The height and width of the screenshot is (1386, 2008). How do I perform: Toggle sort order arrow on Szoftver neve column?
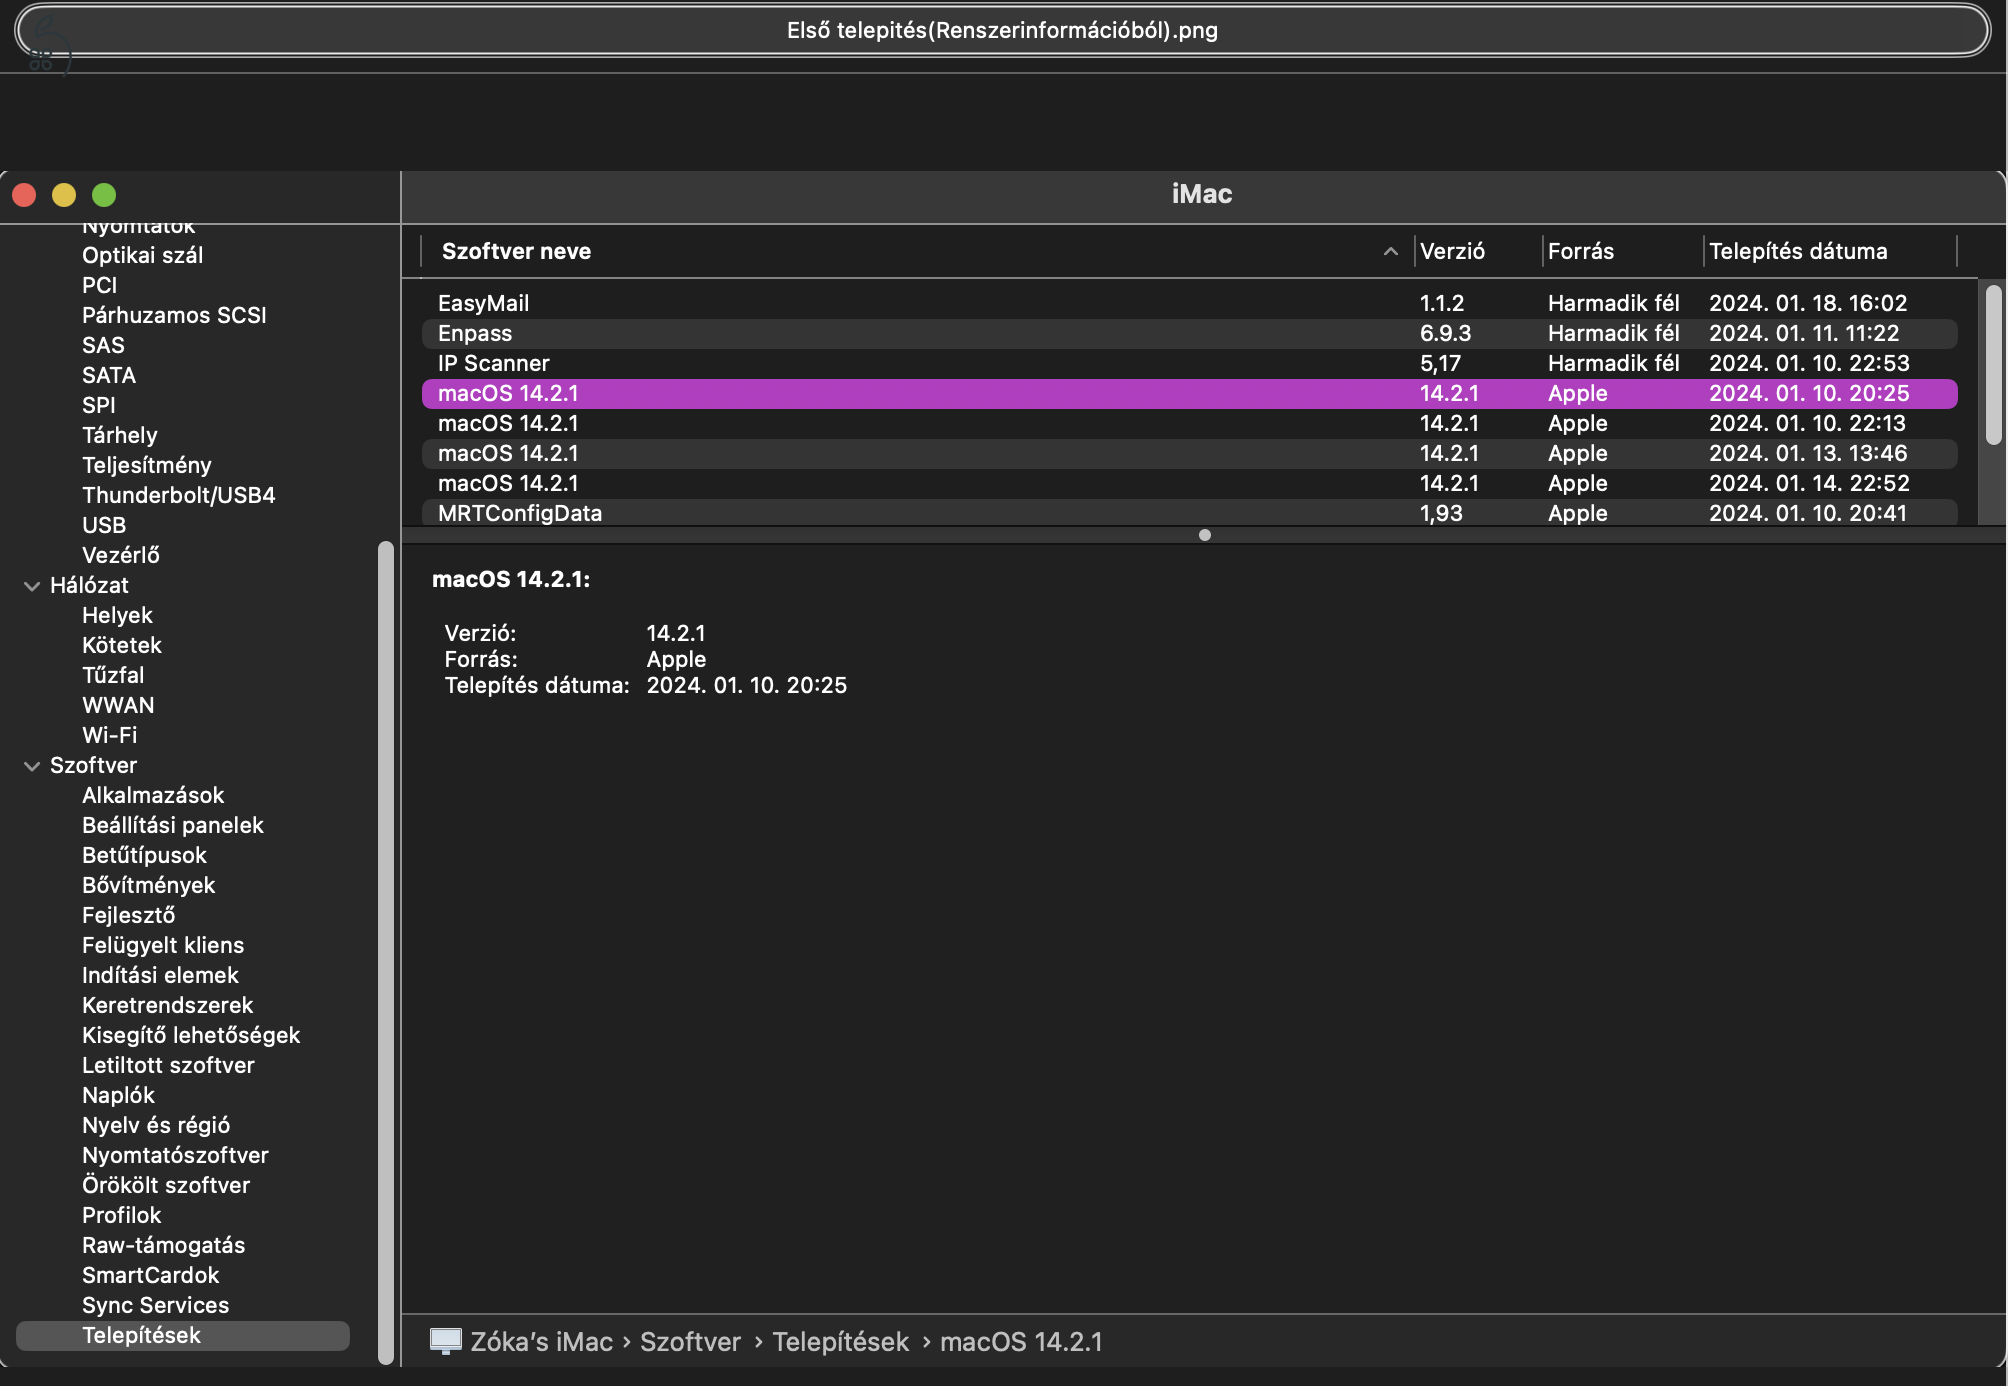coord(1390,252)
